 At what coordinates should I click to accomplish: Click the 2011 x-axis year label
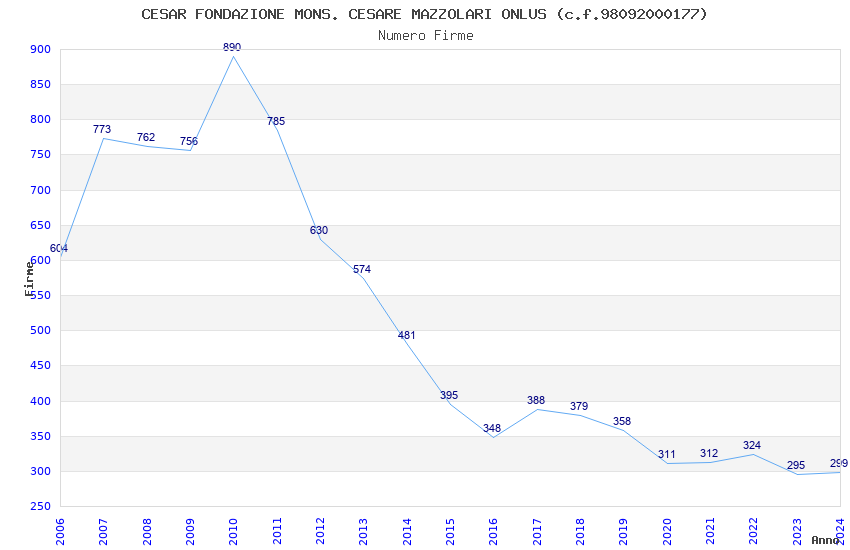pyautogui.click(x=277, y=532)
